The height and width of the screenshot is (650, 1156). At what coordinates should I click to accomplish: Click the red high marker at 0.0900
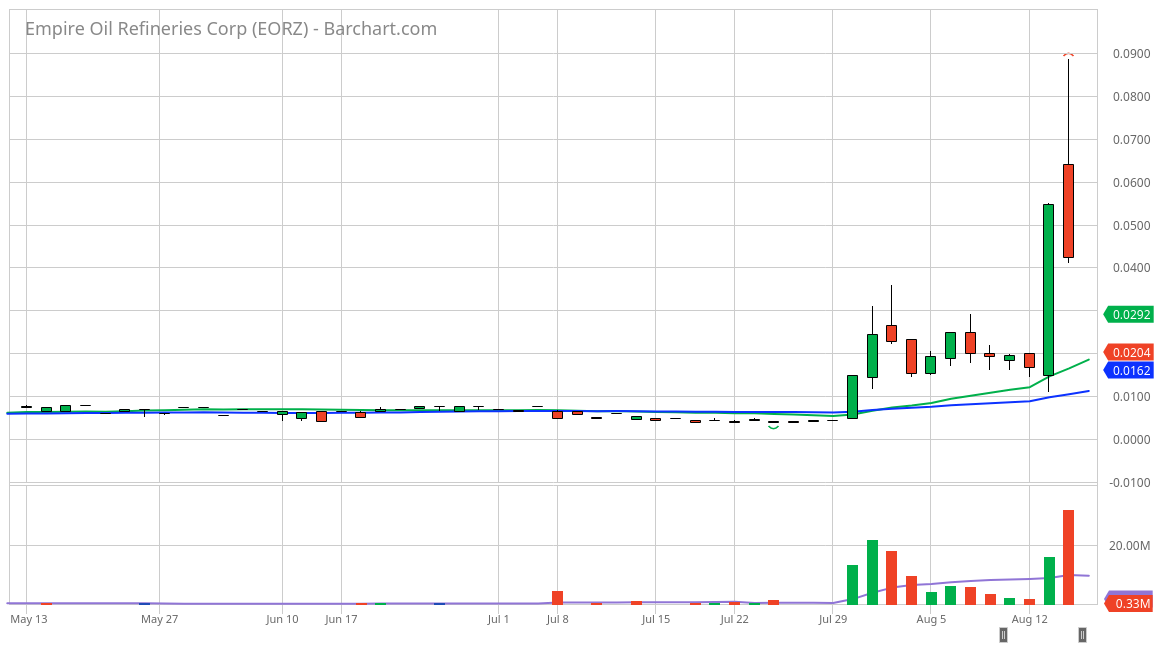click(1068, 54)
